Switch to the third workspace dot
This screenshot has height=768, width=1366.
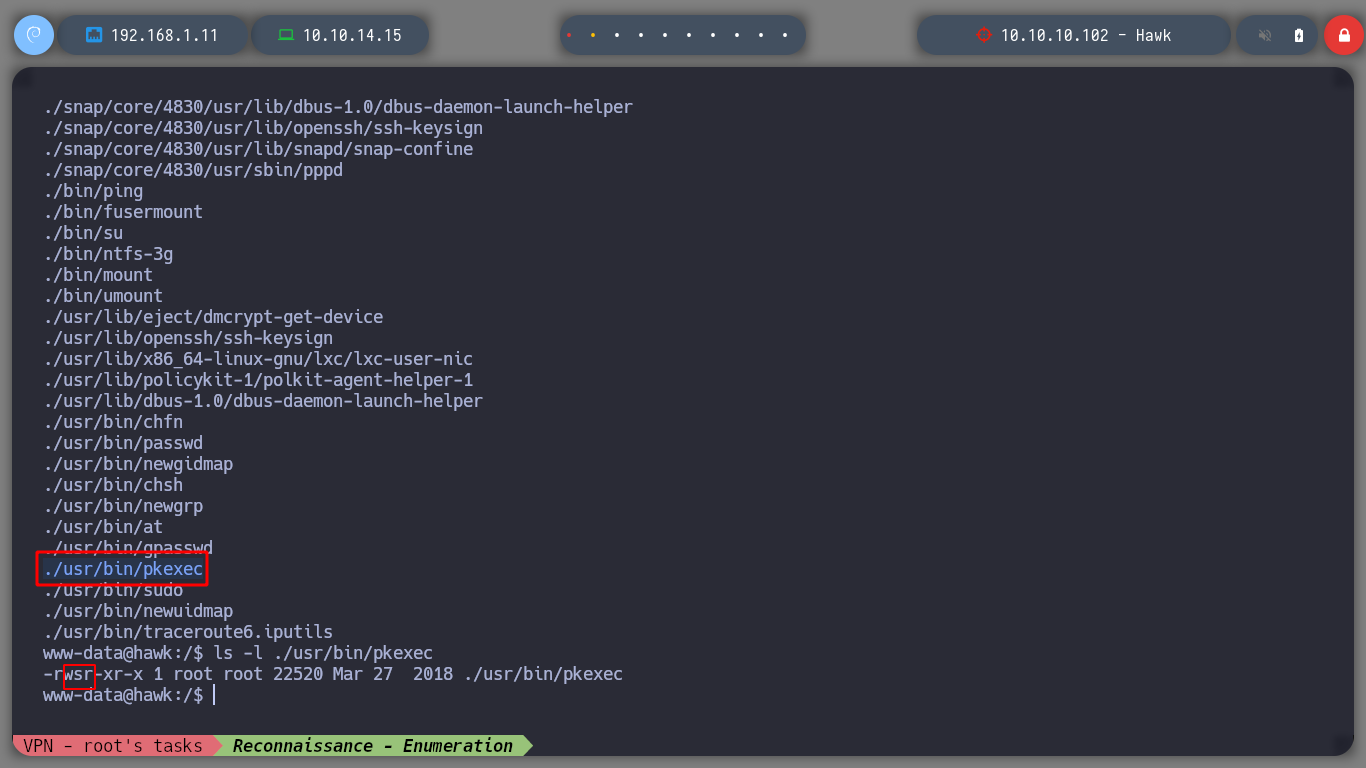617,35
